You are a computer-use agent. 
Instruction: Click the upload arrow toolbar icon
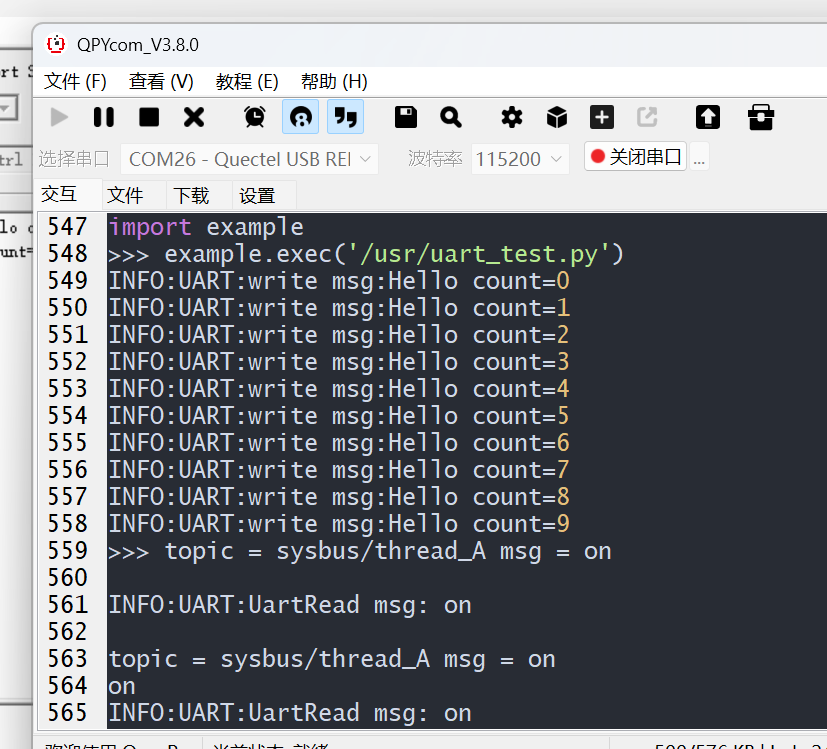pyautogui.click(x=708, y=117)
